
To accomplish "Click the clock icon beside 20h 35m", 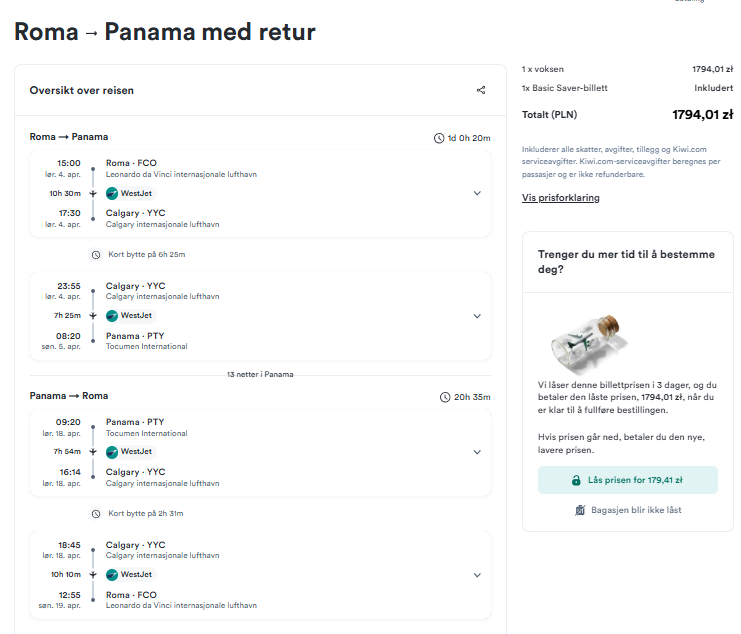I will (445, 397).
